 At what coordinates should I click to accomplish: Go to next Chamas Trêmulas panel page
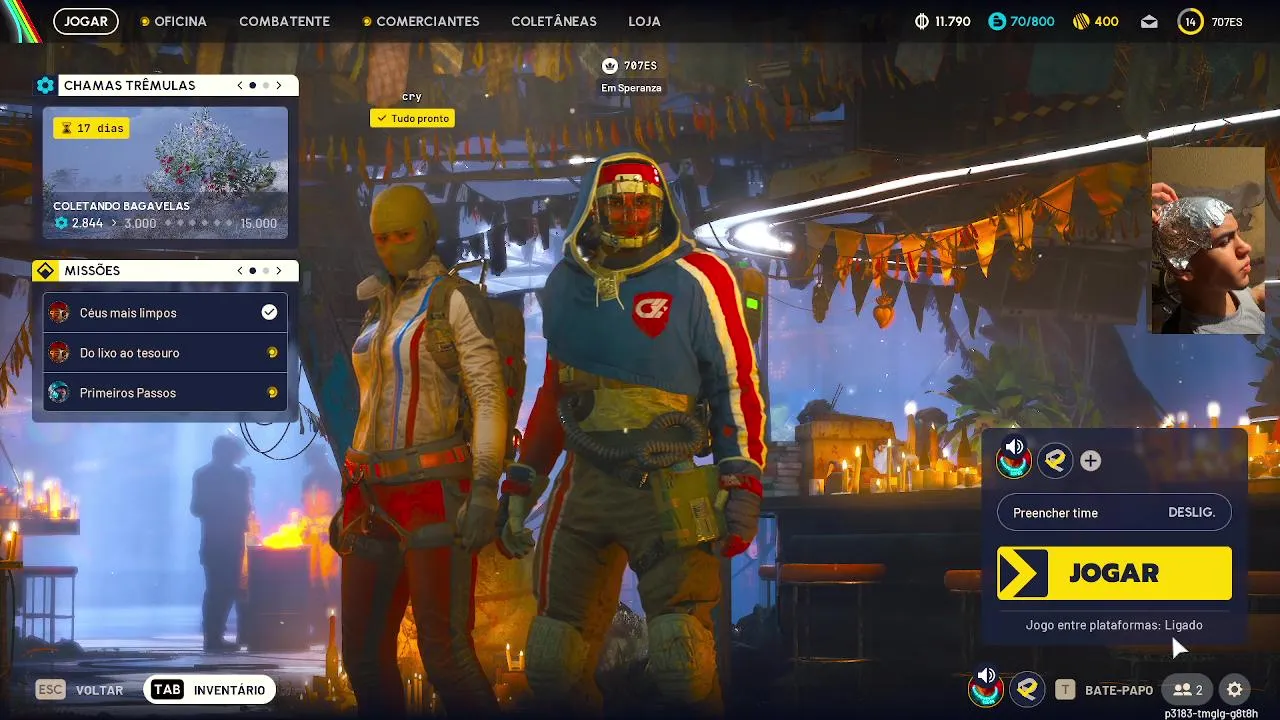tap(279, 85)
